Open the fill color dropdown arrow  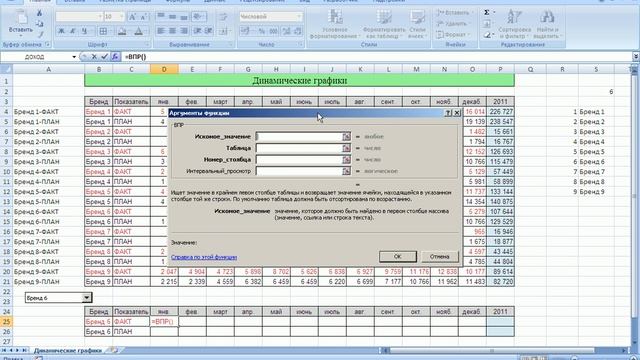129,31
